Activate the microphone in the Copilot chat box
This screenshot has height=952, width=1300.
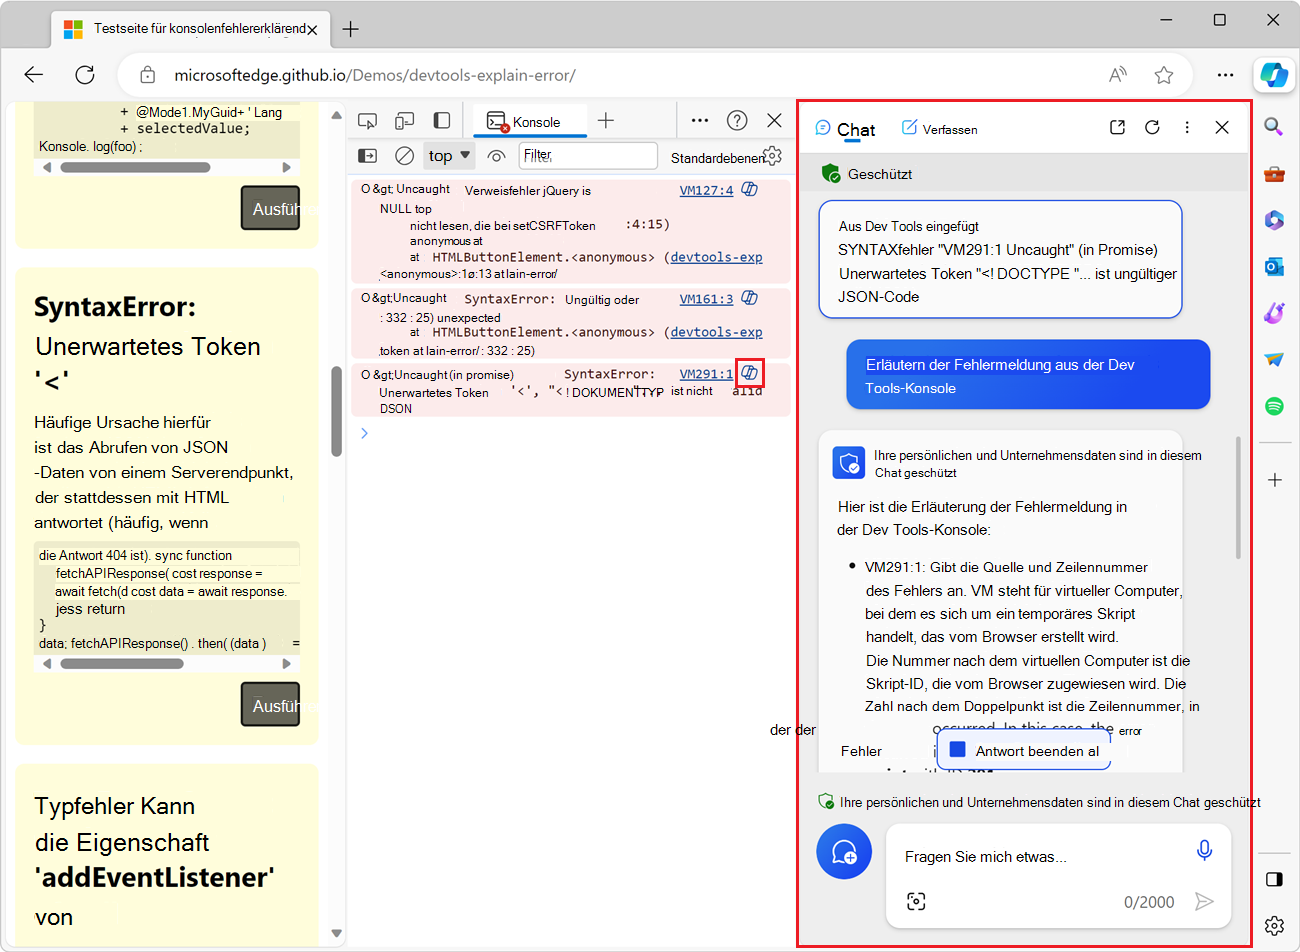click(1204, 848)
